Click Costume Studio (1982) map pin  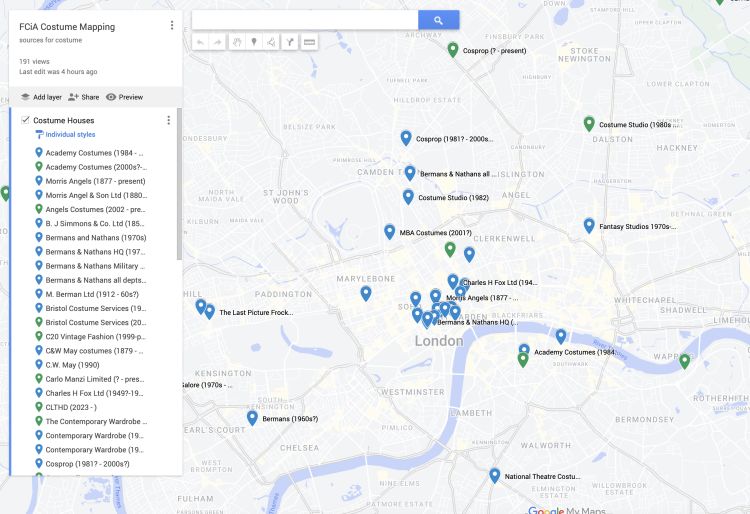tap(408, 196)
